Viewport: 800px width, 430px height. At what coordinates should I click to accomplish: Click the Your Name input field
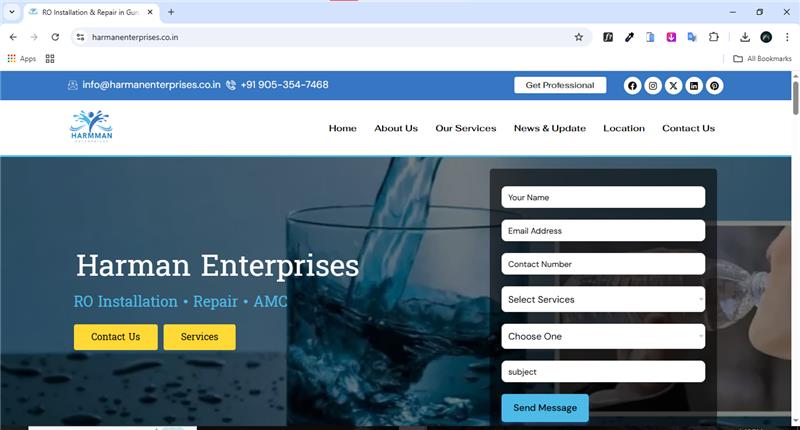[x=603, y=197]
